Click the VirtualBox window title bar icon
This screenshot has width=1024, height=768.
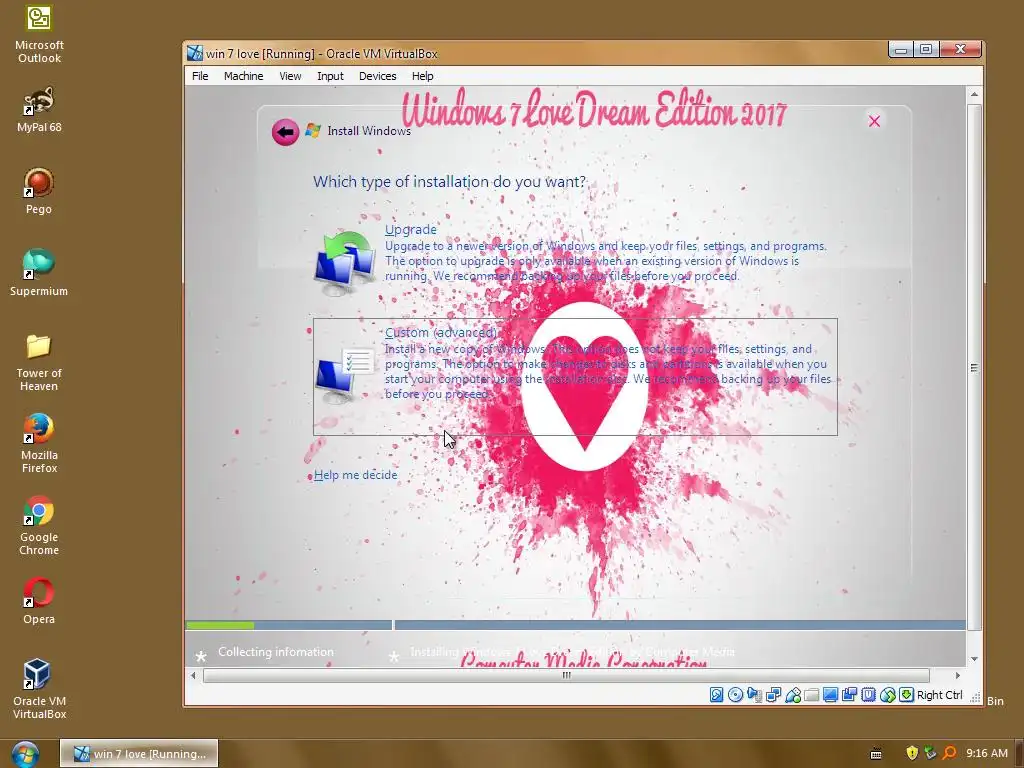(195, 53)
